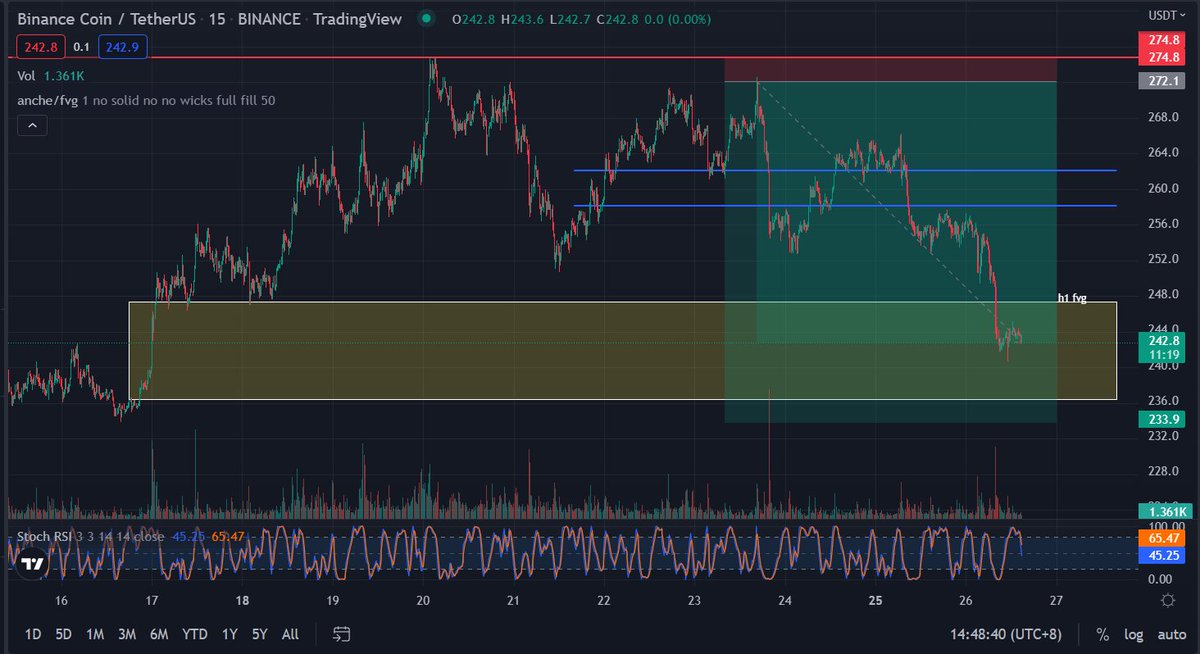Click the H243.6 high value in the header
Viewport: 1200px width, 654px height.
pos(521,19)
